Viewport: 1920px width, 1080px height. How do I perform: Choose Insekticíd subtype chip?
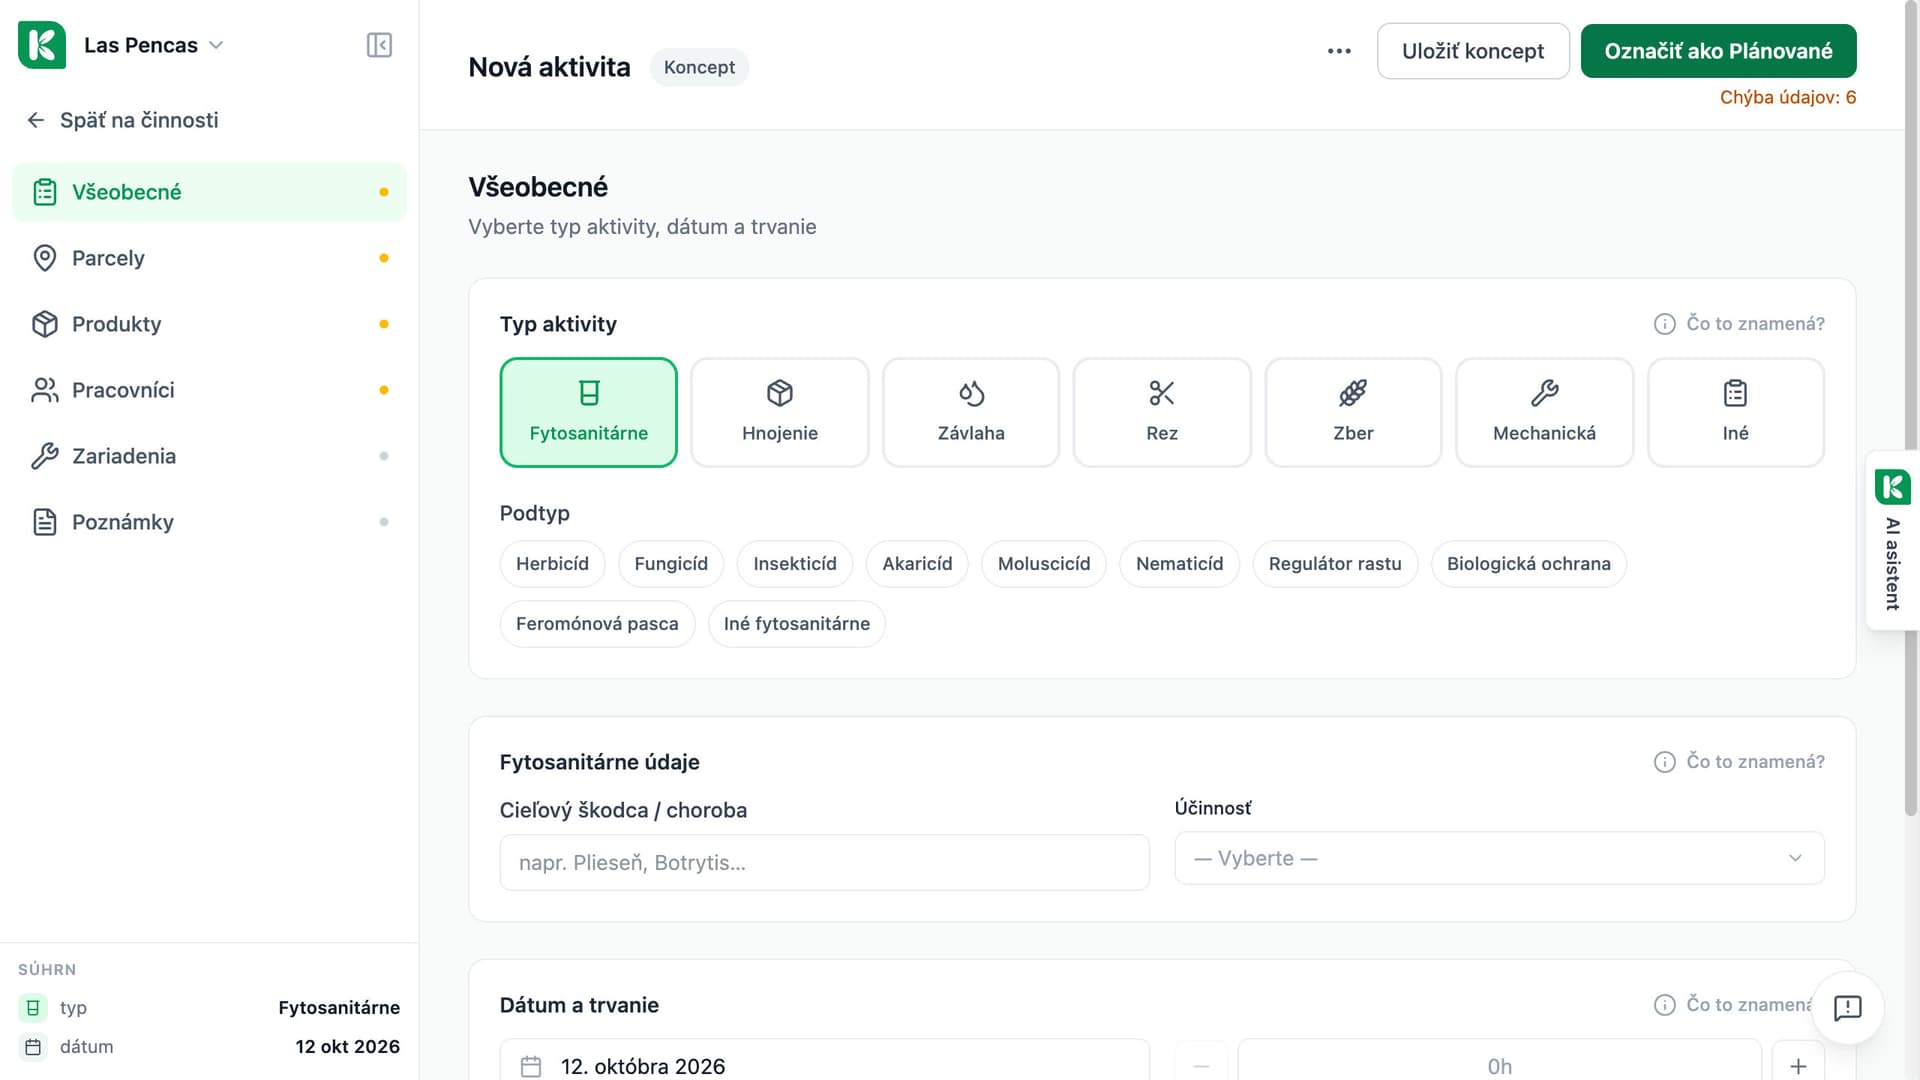(795, 564)
